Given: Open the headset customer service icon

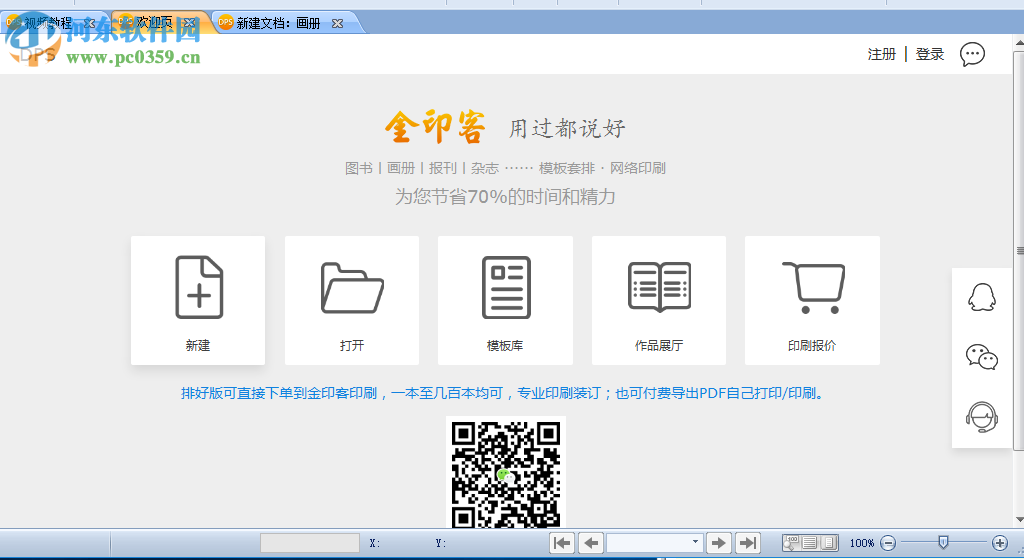Looking at the screenshot, I should click(982, 417).
